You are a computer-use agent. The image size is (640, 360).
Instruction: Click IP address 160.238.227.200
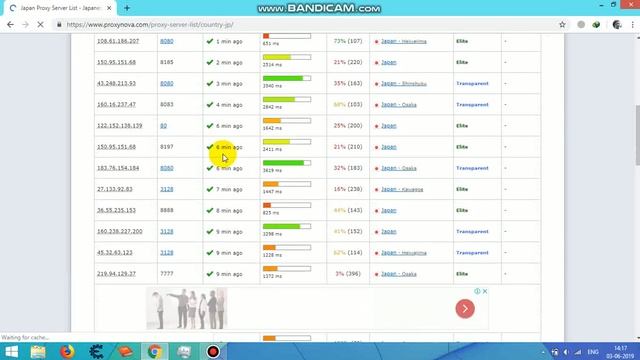tap(120, 231)
